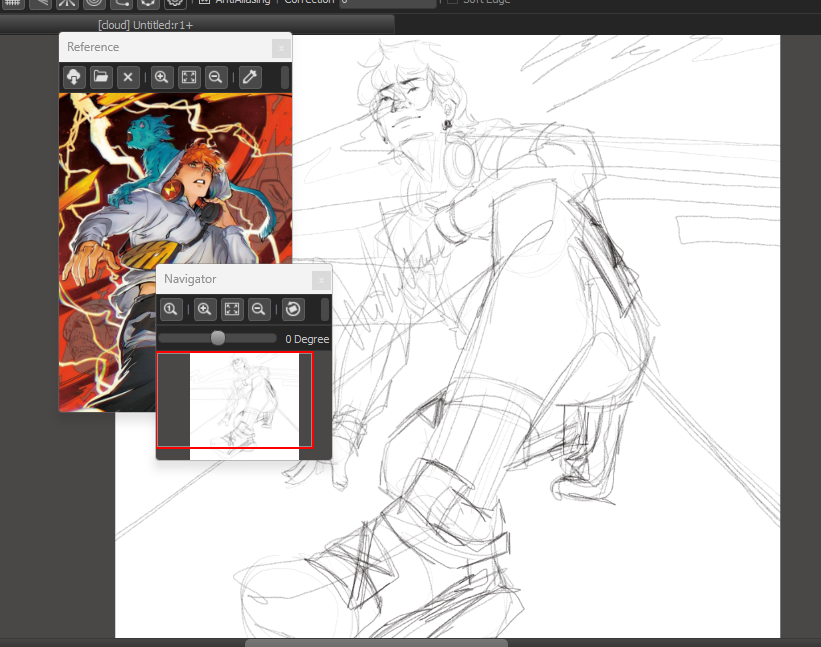Screen dimensions: 821x647
Task: Download a cloud image into the Reference panel
Action: pos(74,77)
